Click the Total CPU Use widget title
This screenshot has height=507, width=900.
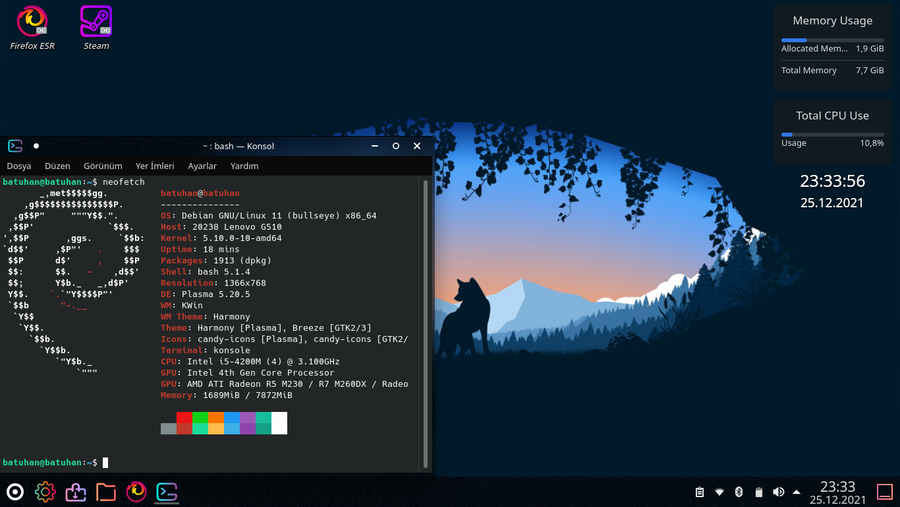click(832, 115)
